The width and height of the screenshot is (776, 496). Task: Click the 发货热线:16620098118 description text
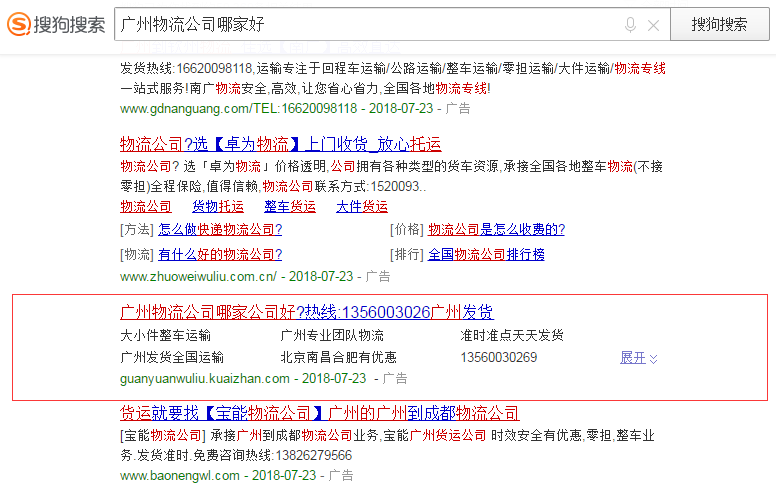[393, 68]
